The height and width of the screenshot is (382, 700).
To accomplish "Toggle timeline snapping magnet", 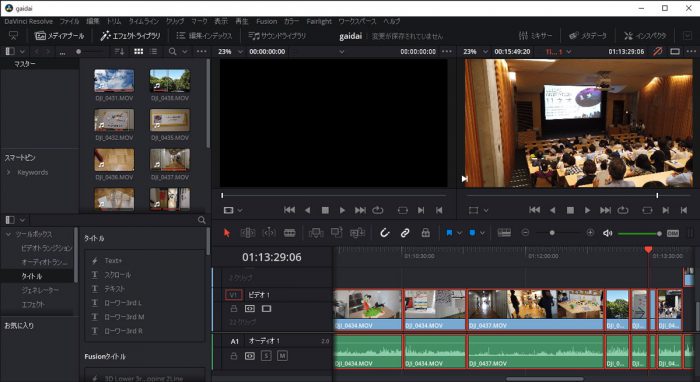I will [384, 233].
